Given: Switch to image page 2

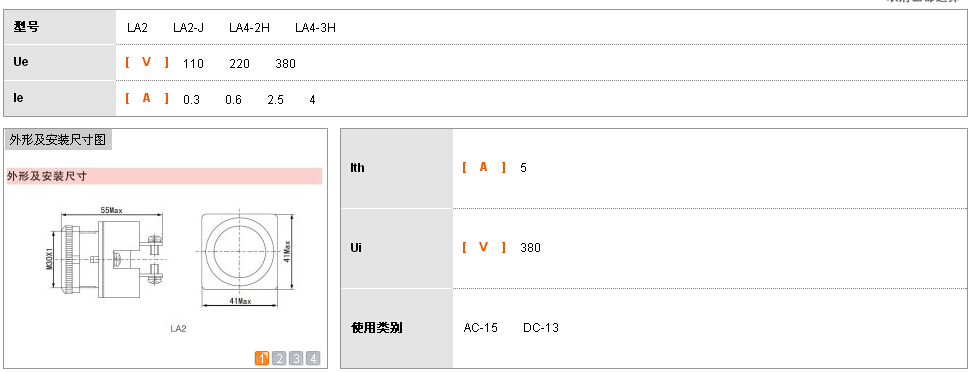Looking at the screenshot, I should (280, 358).
